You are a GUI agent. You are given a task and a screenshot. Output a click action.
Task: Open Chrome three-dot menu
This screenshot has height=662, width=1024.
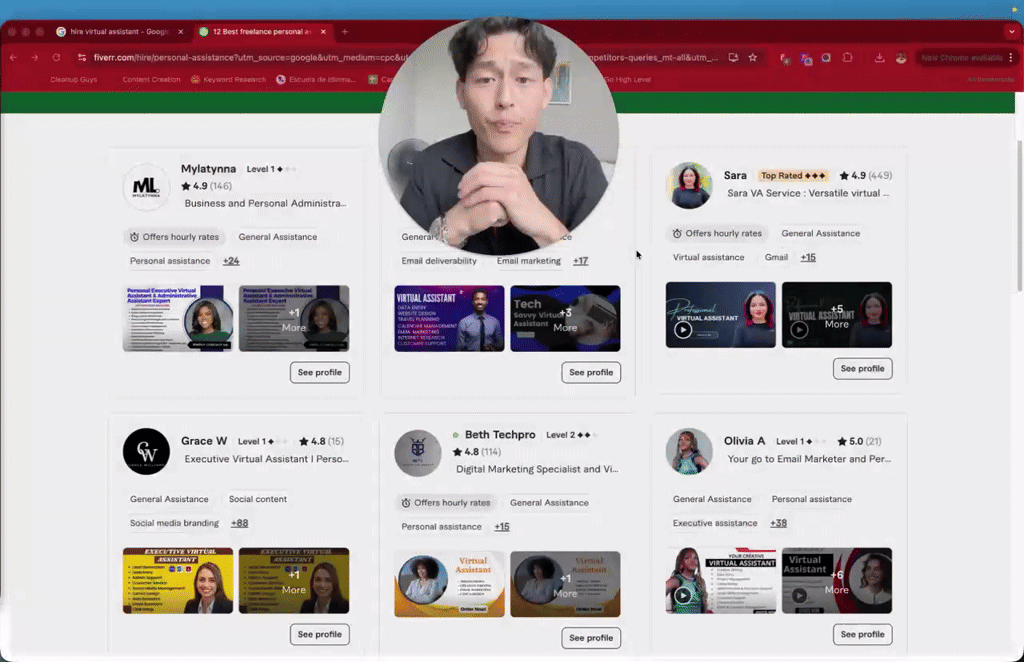pos(1011,57)
